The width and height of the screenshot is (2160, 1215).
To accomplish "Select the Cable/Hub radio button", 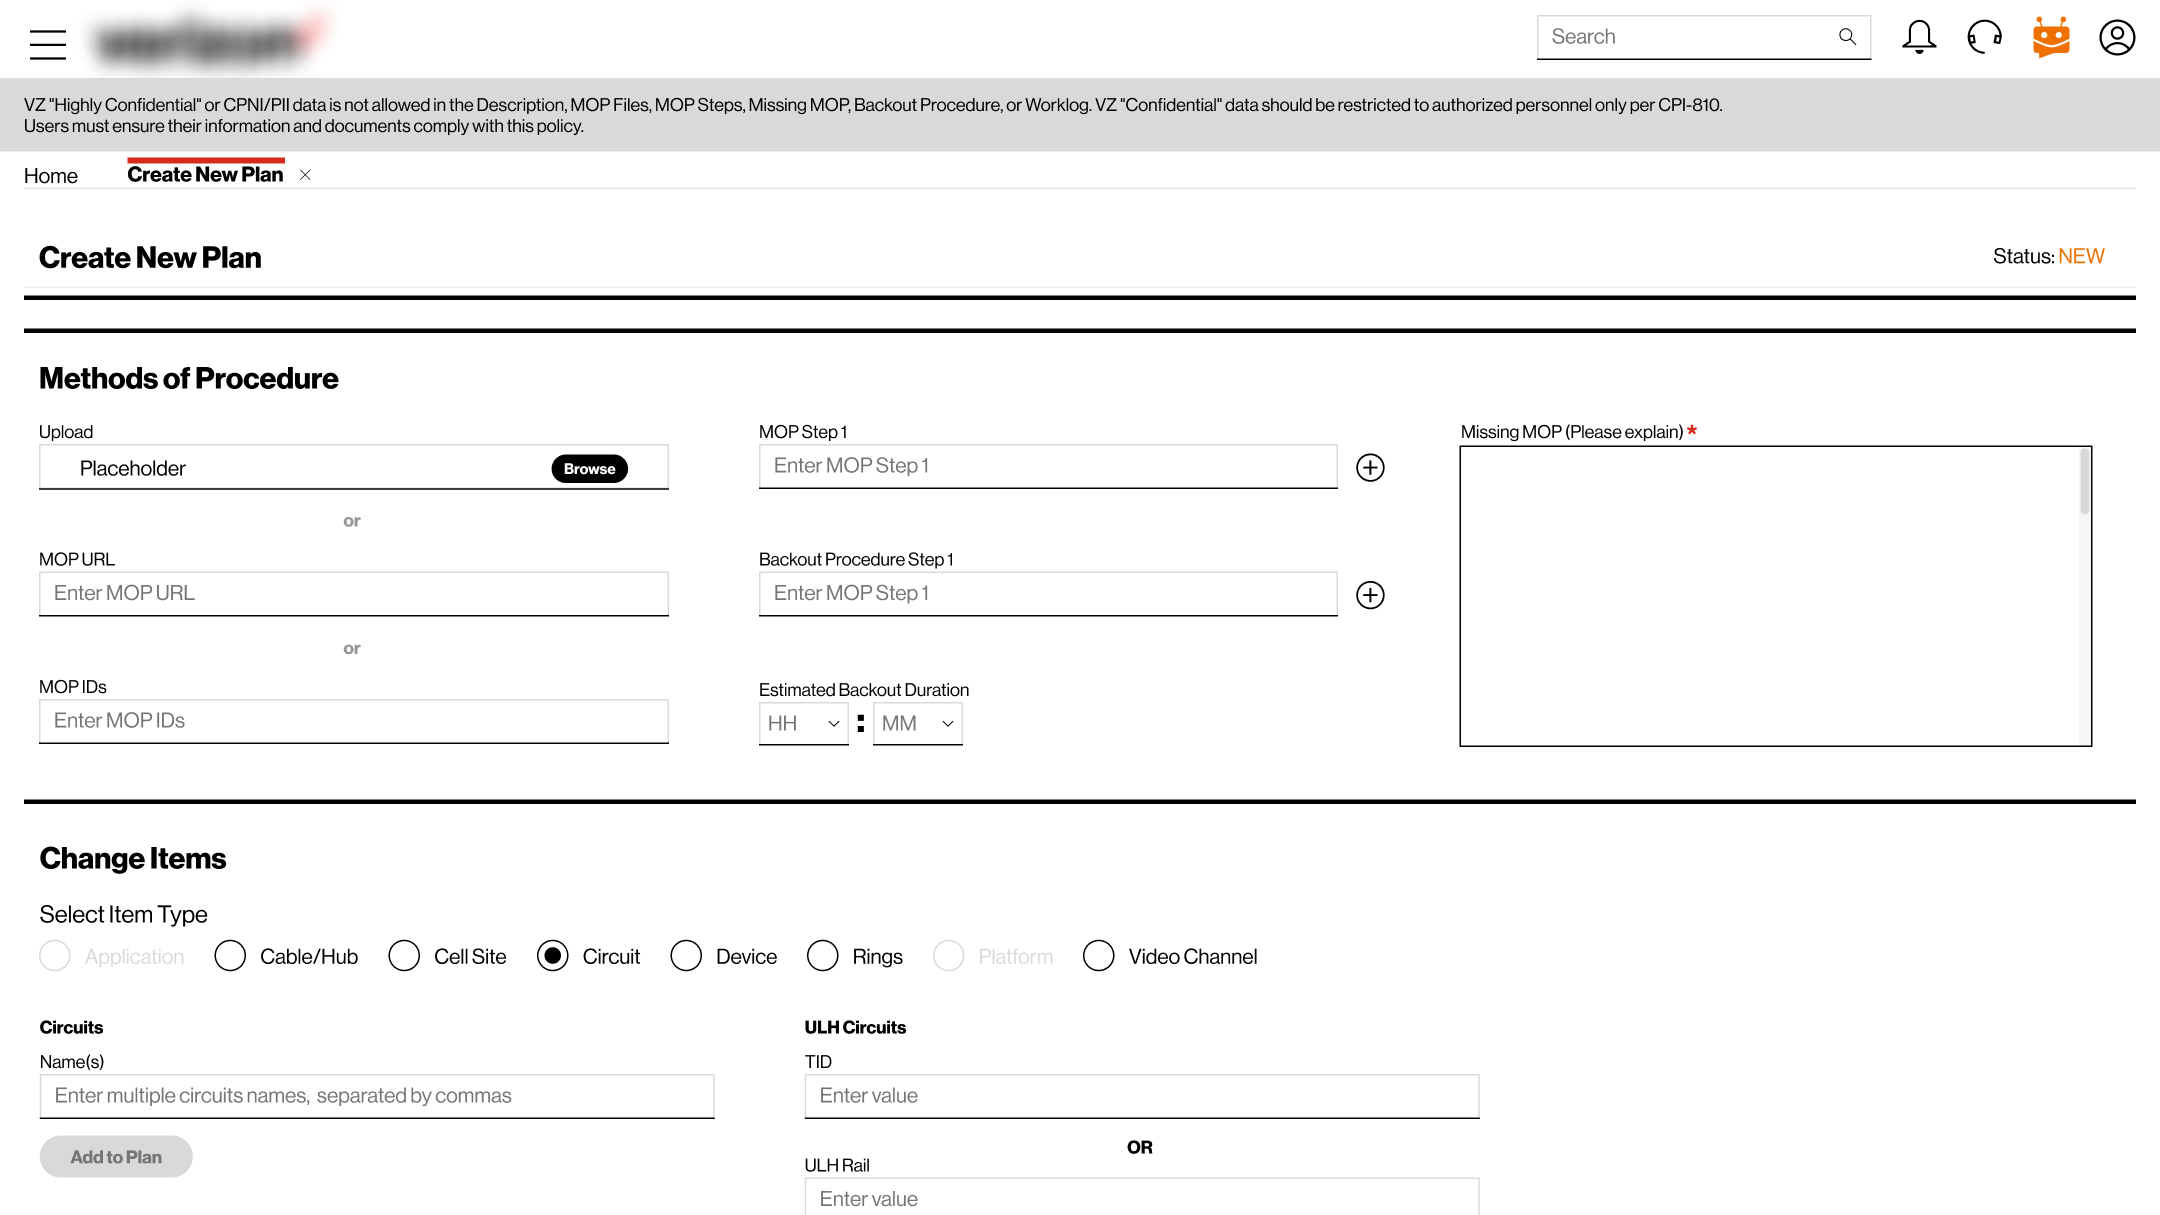I will [230, 956].
